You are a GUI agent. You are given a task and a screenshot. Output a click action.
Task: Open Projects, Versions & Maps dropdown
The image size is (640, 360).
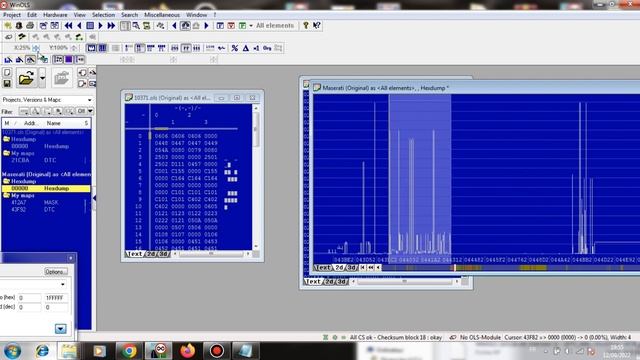[89, 100]
